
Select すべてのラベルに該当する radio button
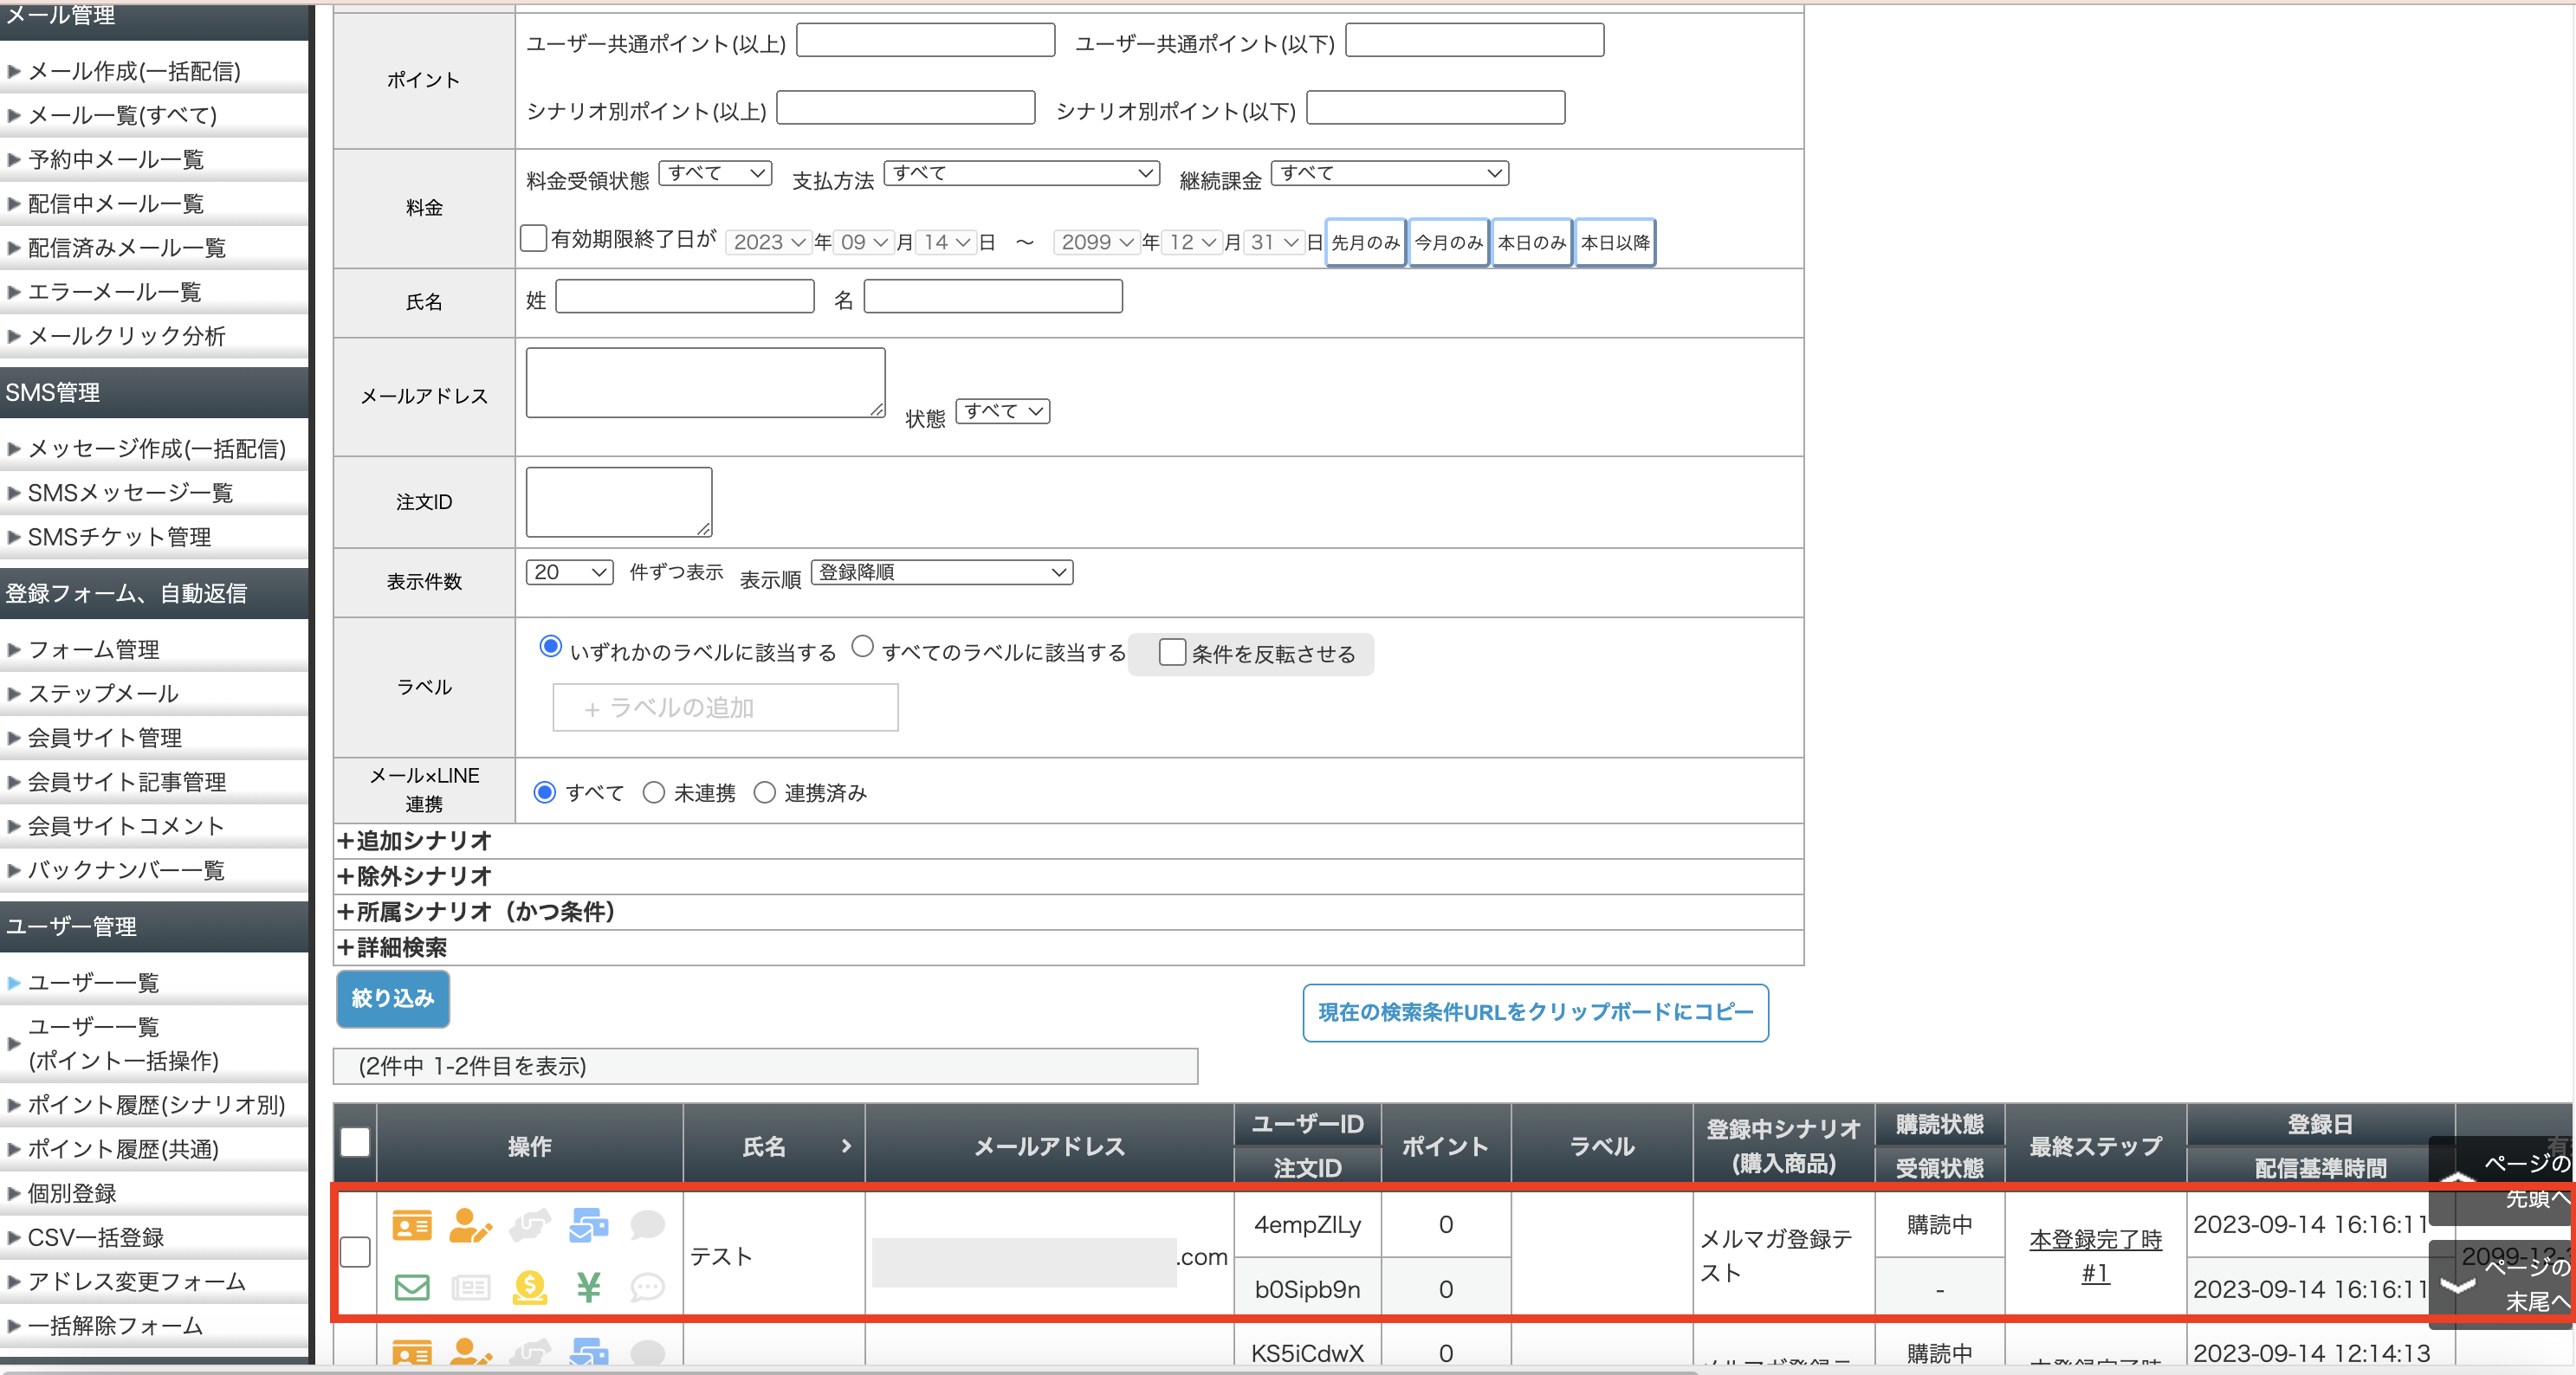coord(862,647)
